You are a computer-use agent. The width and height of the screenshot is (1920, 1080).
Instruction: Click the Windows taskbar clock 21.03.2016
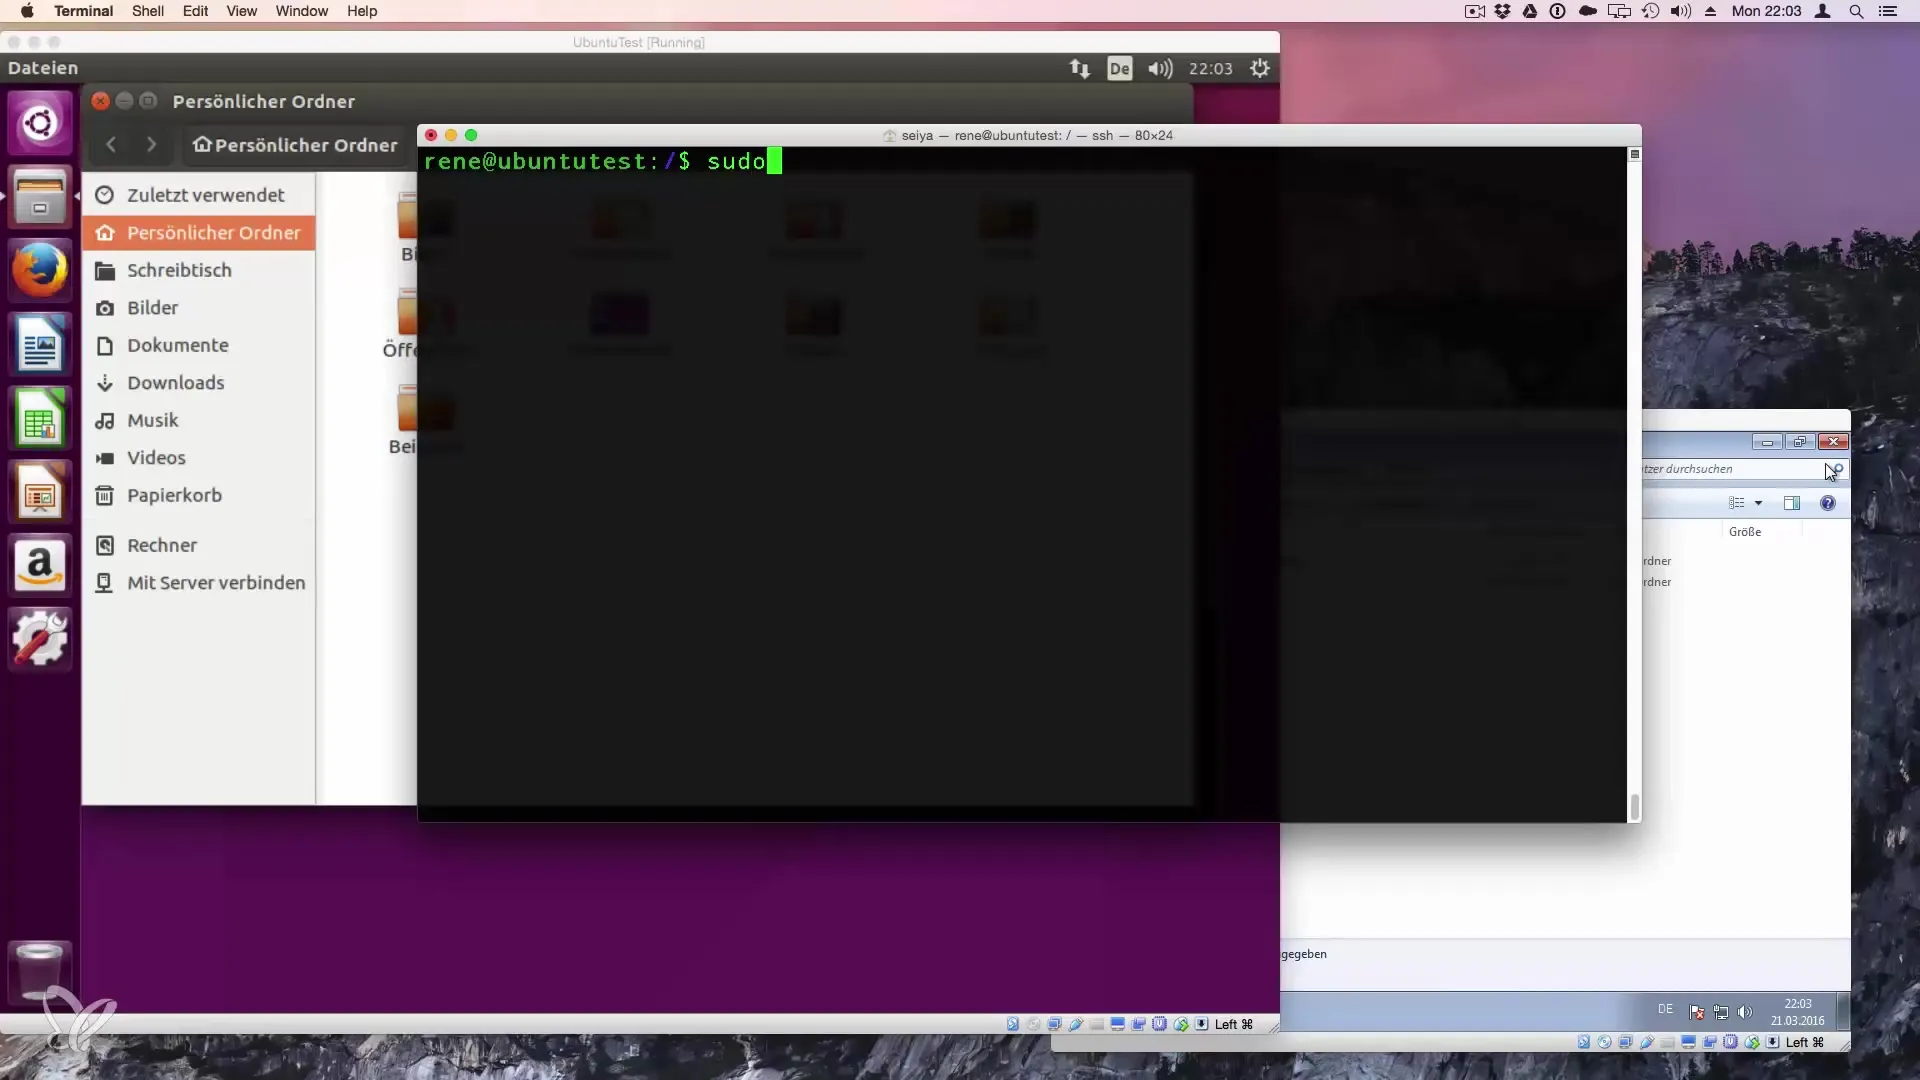pyautogui.click(x=1797, y=1012)
